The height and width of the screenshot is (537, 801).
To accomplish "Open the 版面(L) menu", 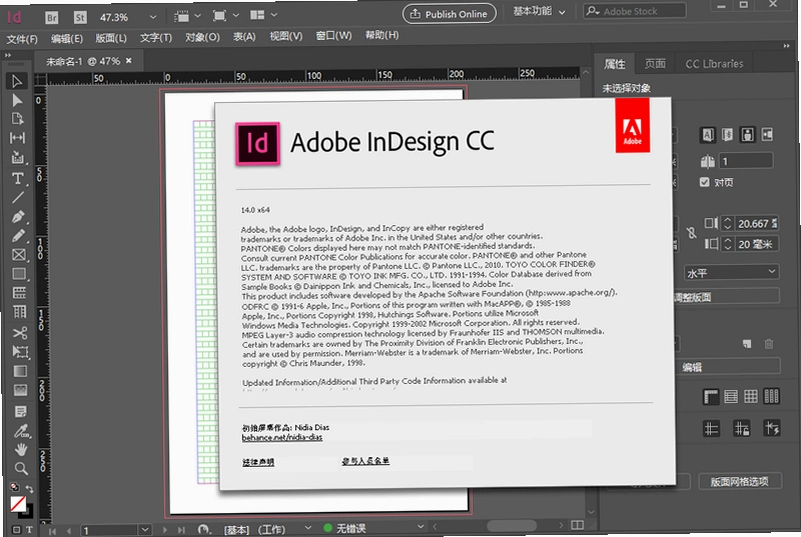I will coord(111,38).
